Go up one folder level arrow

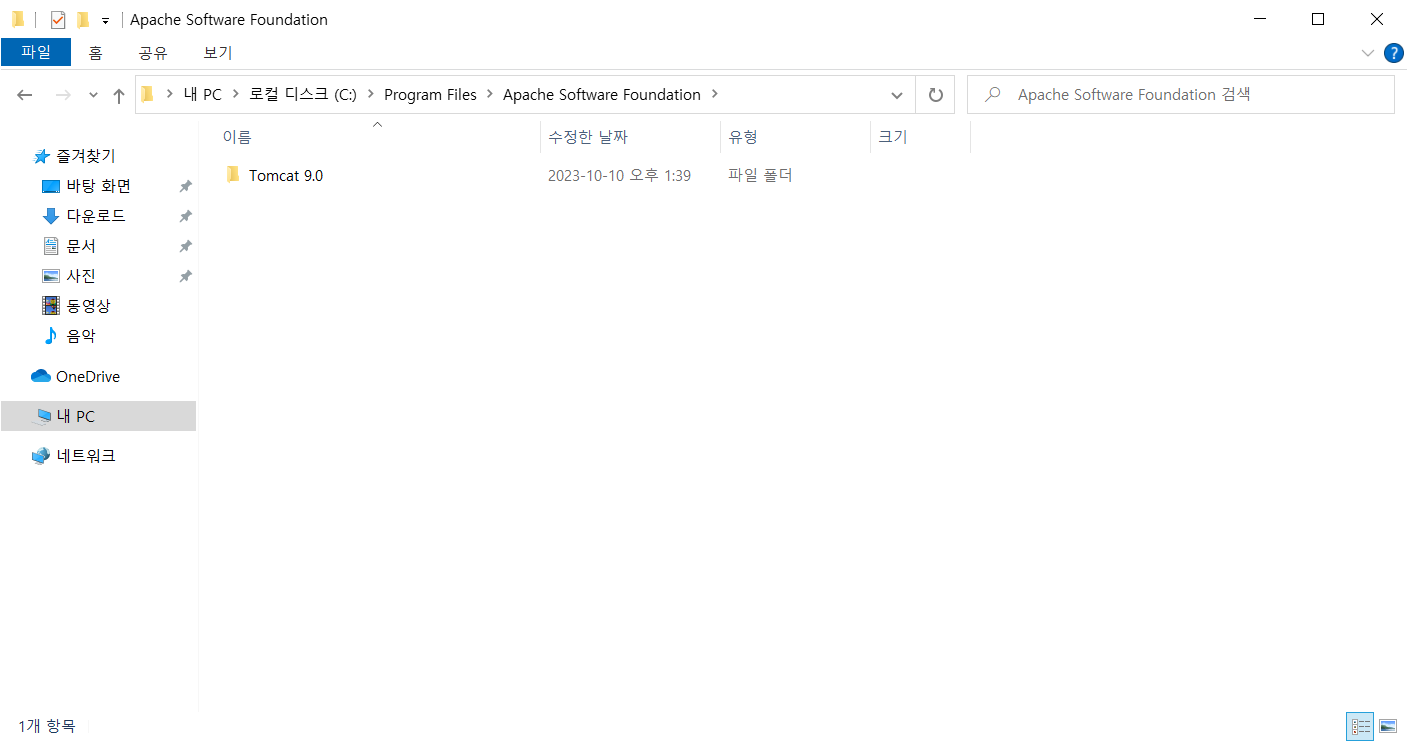pos(119,95)
